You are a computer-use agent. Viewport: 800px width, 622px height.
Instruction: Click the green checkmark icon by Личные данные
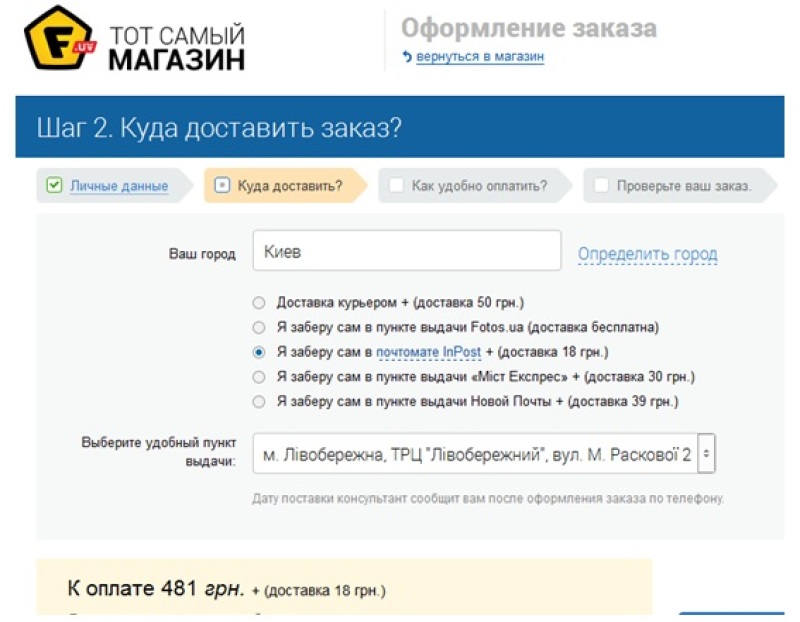pyautogui.click(x=54, y=185)
